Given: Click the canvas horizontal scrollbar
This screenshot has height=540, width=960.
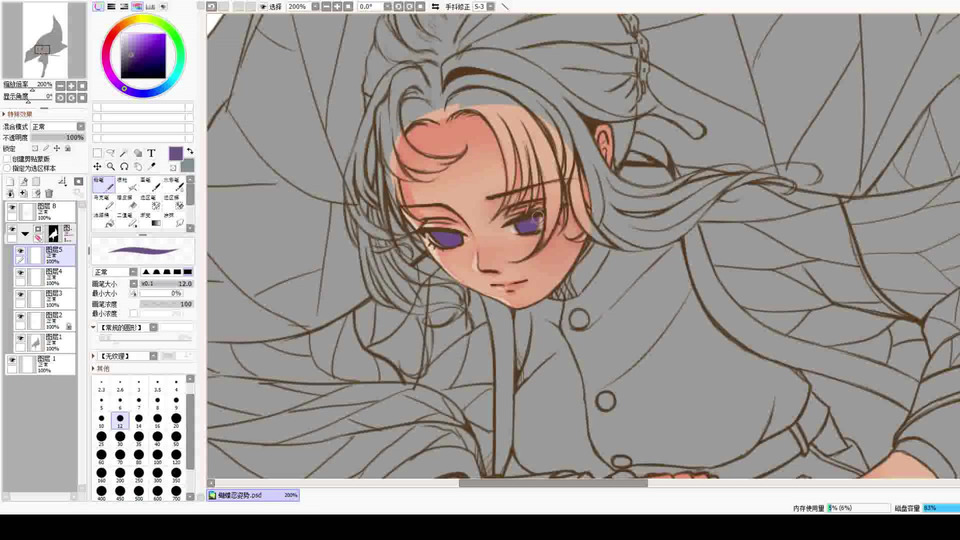Looking at the screenshot, I should click(553, 483).
